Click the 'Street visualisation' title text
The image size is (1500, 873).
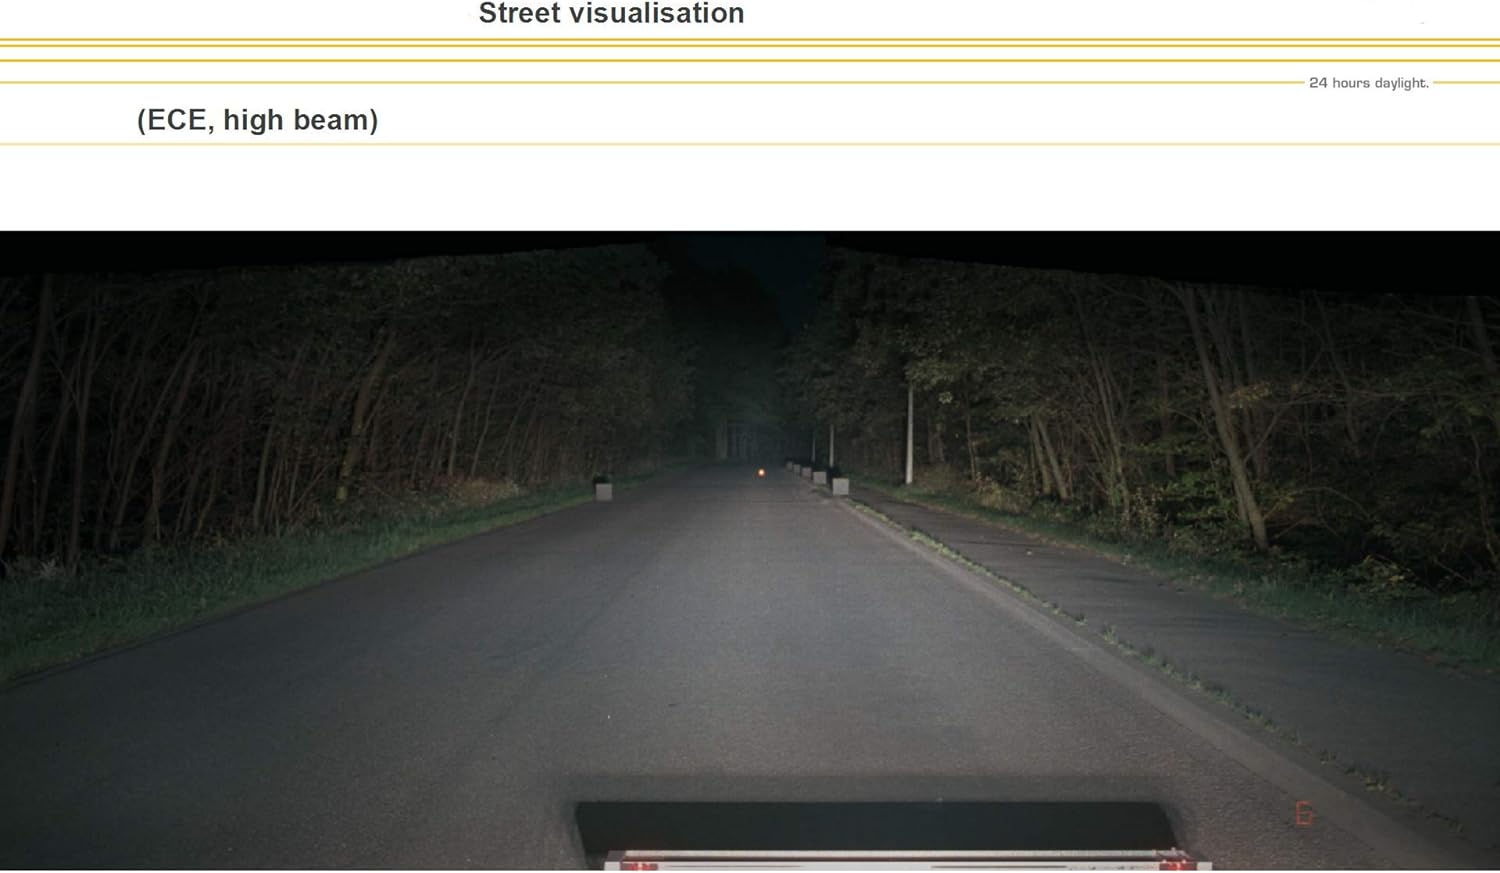click(611, 14)
